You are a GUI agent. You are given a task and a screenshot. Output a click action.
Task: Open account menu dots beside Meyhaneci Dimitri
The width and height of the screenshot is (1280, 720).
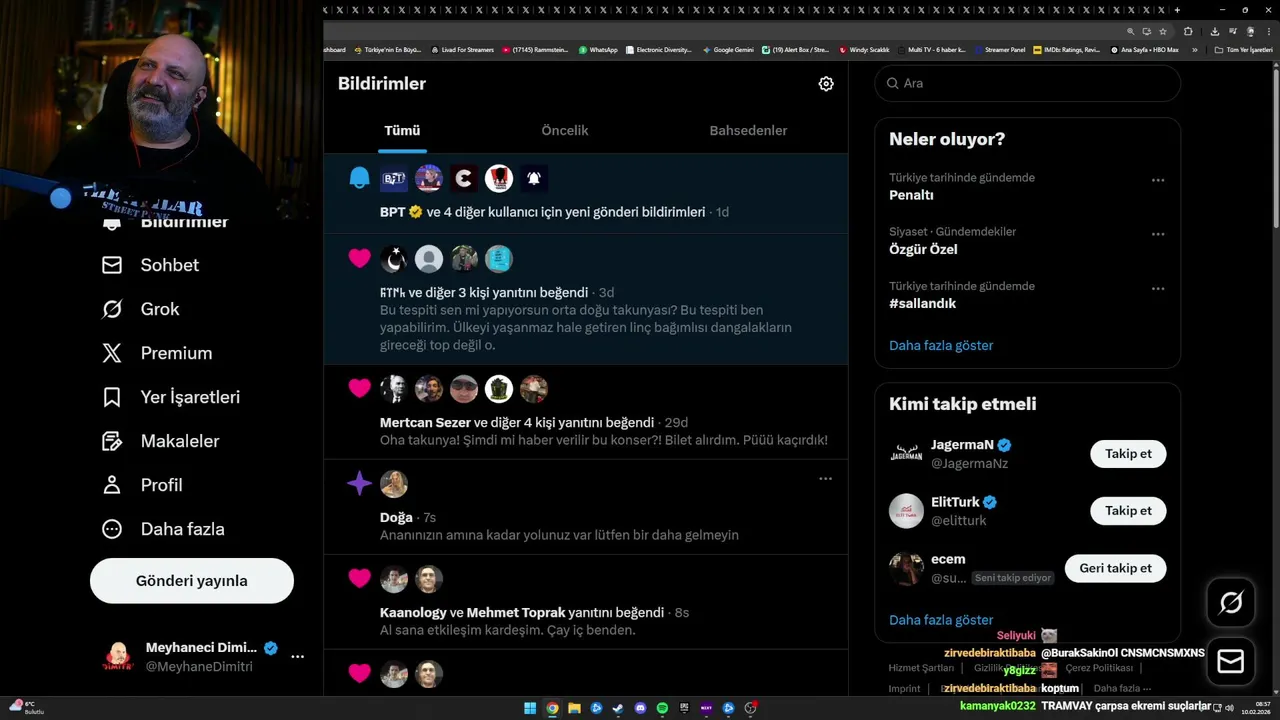(297, 657)
